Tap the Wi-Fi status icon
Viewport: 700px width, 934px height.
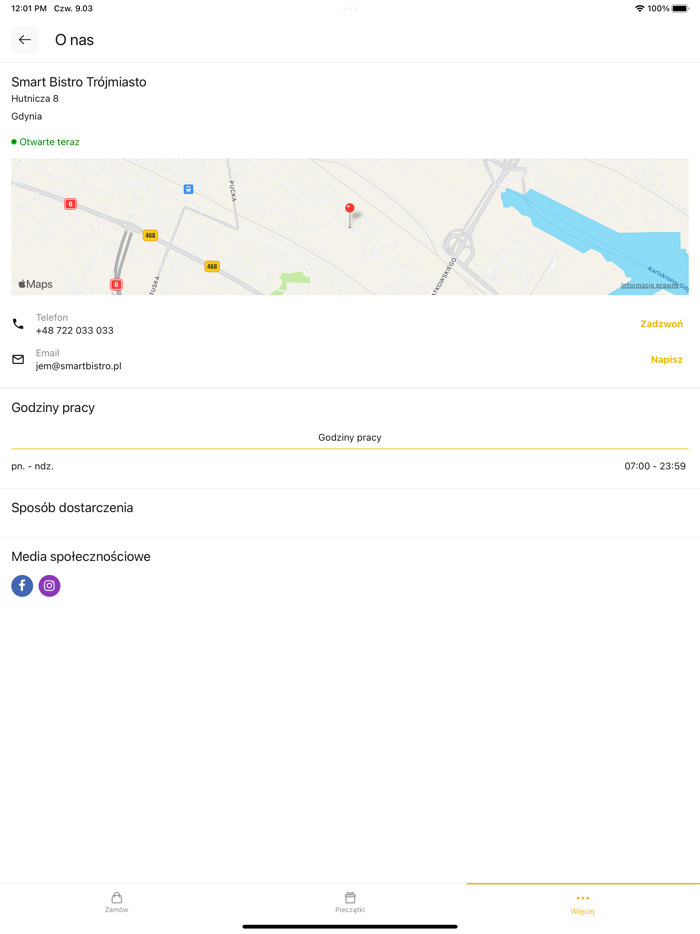pyautogui.click(x=638, y=8)
